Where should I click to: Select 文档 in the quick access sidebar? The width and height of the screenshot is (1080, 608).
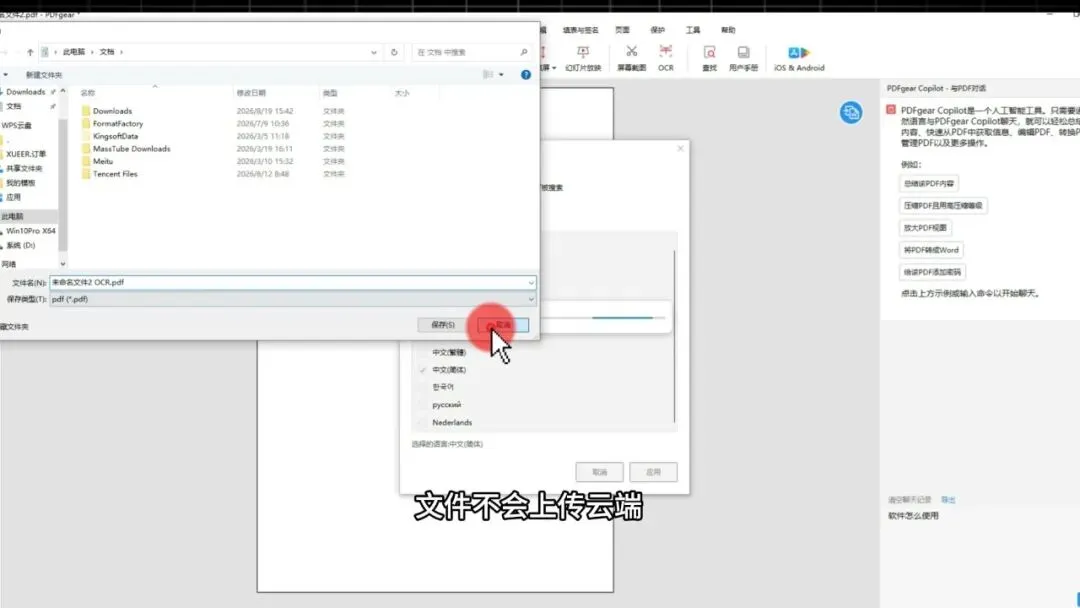[14, 106]
